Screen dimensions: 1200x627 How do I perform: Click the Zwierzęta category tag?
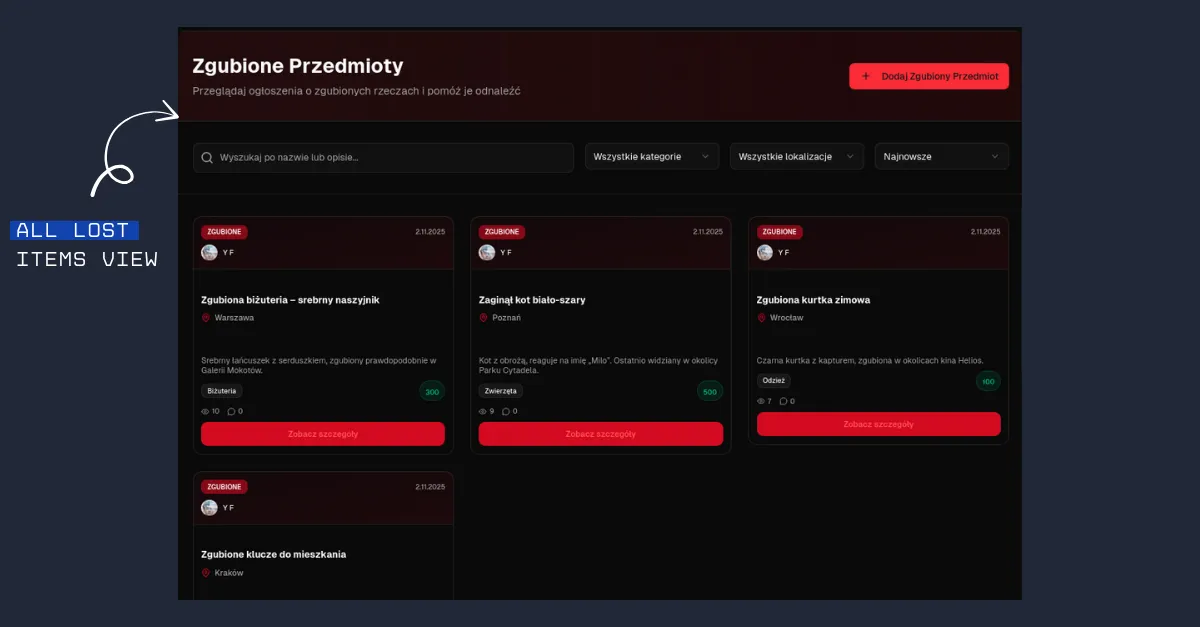(500, 391)
